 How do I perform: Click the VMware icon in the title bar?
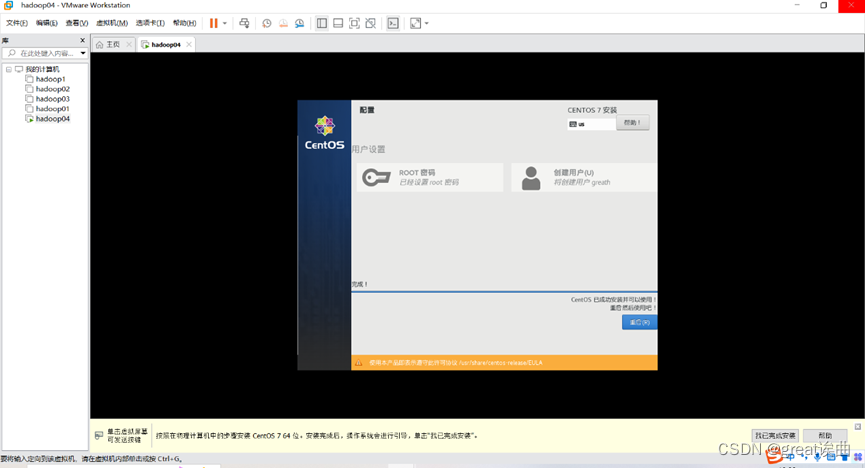coord(8,6)
